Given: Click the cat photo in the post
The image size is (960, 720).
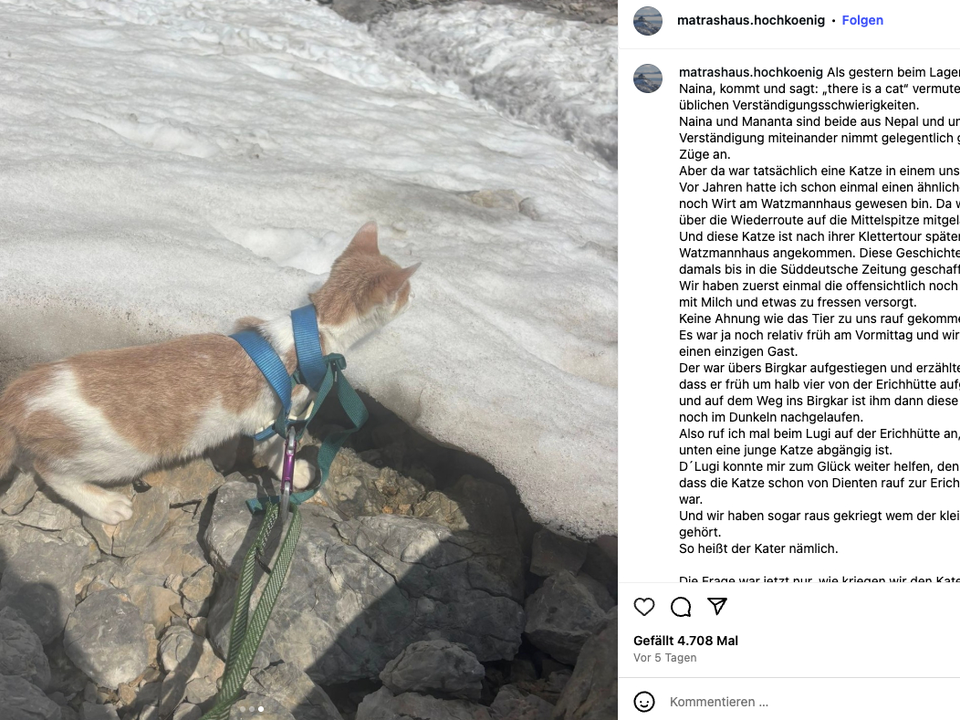Looking at the screenshot, I should pyautogui.click(x=309, y=360).
